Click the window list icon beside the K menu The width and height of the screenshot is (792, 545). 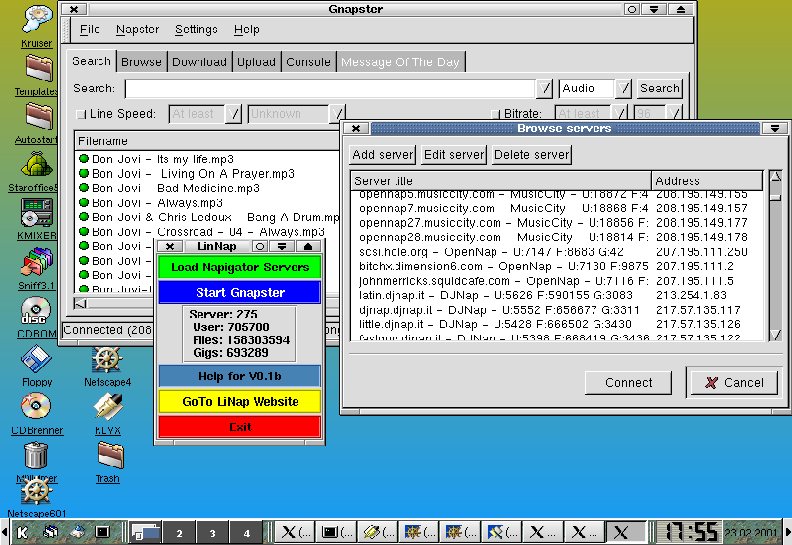(50, 532)
